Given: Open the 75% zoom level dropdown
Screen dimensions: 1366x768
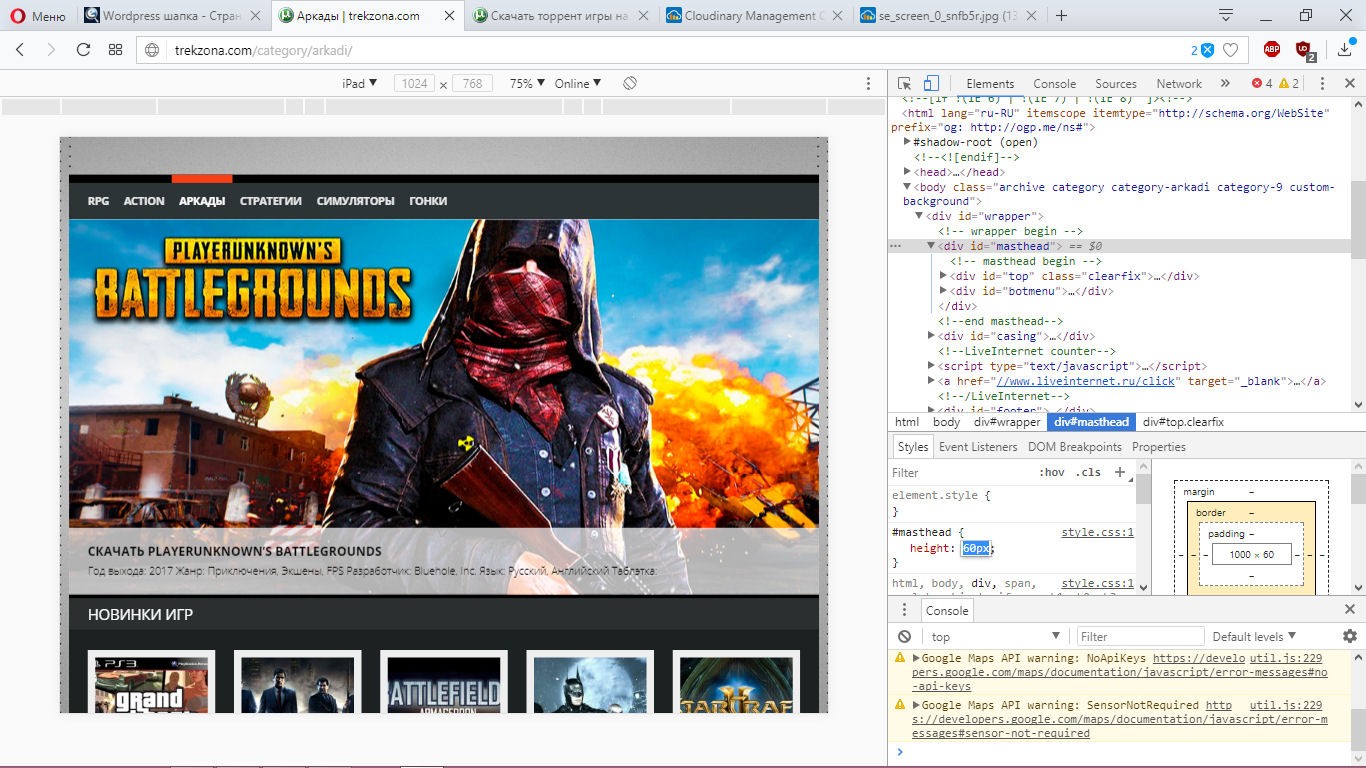Looking at the screenshot, I should tap(527, 84).
